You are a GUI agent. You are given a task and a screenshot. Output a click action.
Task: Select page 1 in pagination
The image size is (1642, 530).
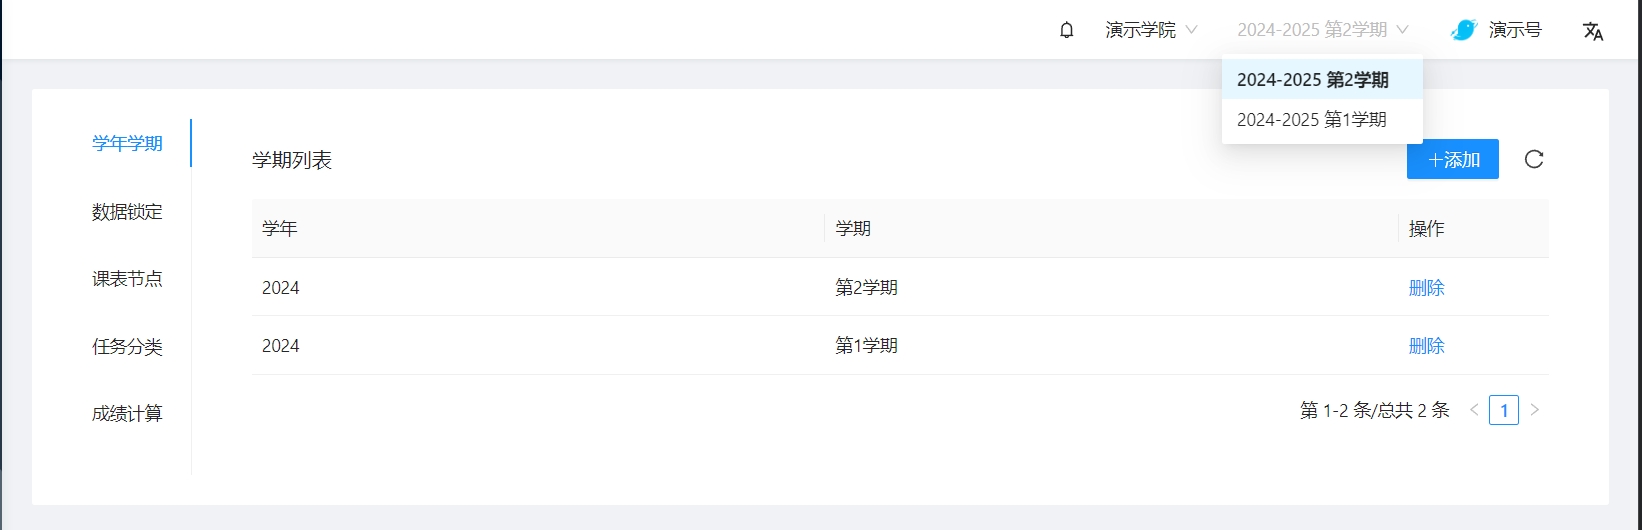point(1503,410)
